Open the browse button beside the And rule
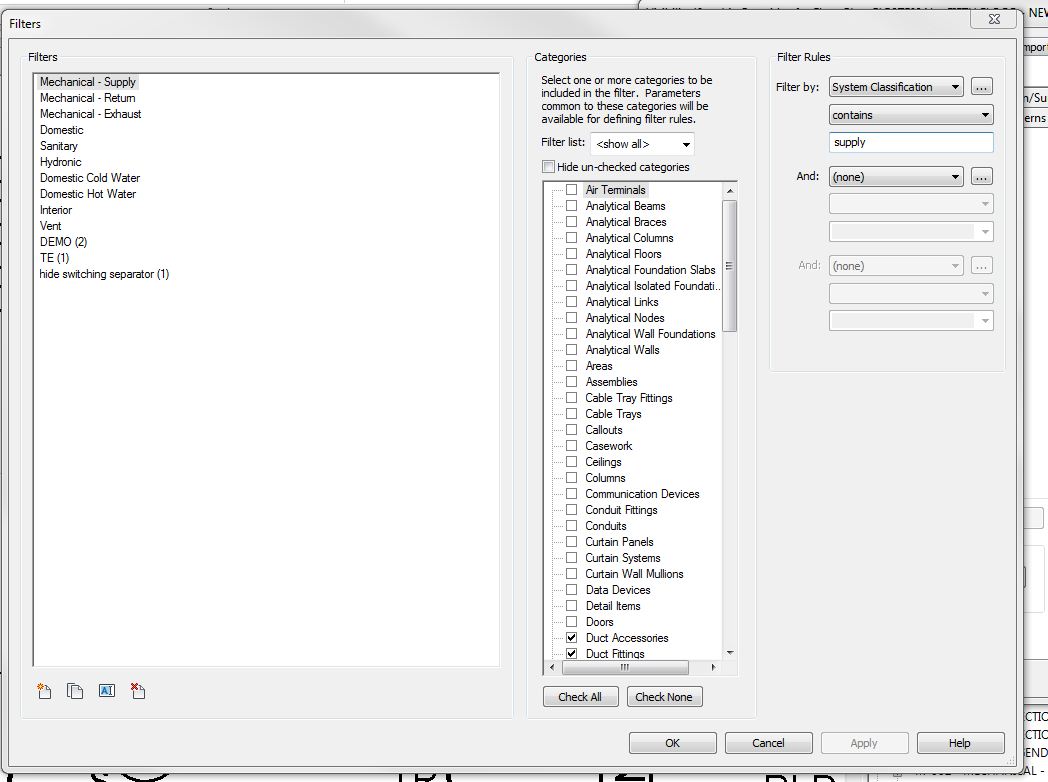The width and height of the screenshot is (1048, 782). point(981,176)
